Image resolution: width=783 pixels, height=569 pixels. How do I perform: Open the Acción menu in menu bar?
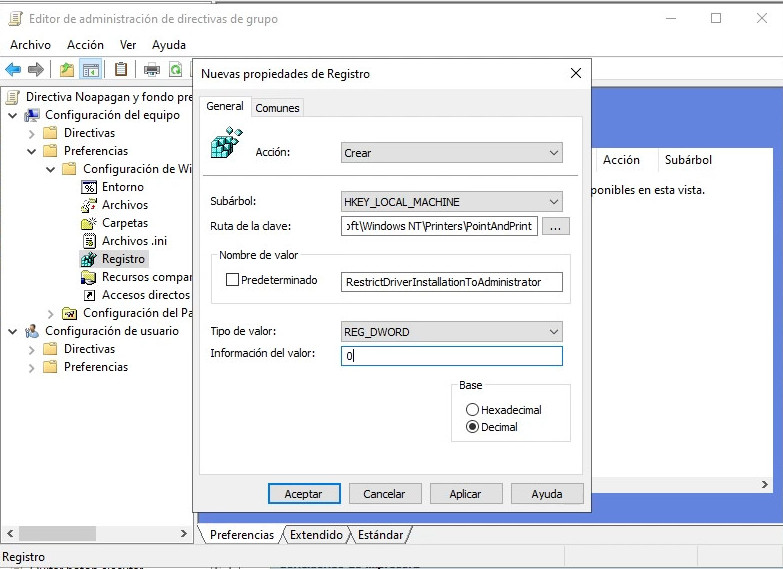tap(85, 45)
